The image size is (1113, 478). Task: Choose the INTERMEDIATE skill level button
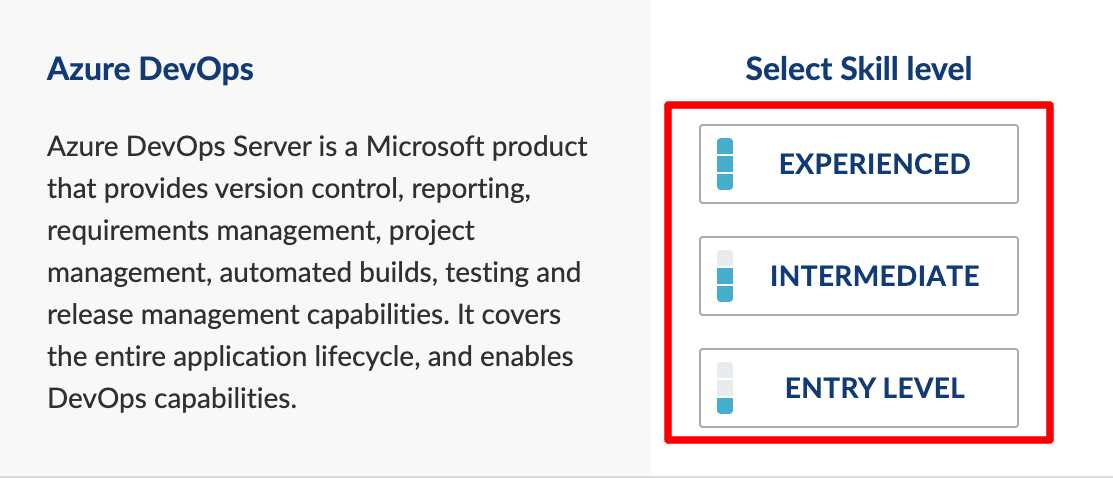click(858, 276)
